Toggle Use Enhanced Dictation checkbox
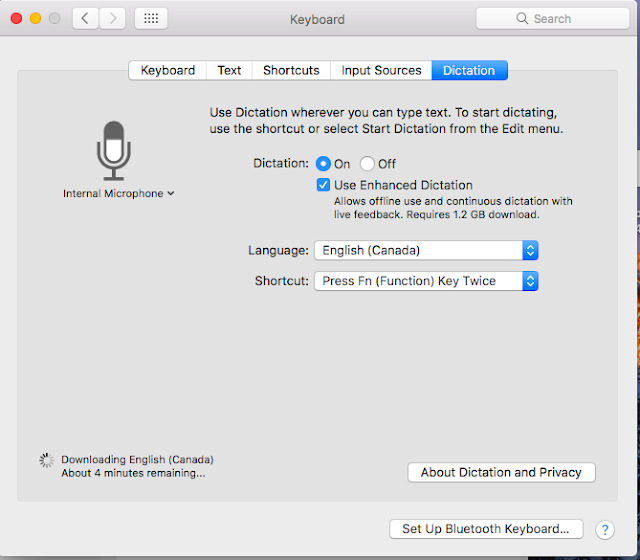The image size is (640, 560). pos(323,185)
